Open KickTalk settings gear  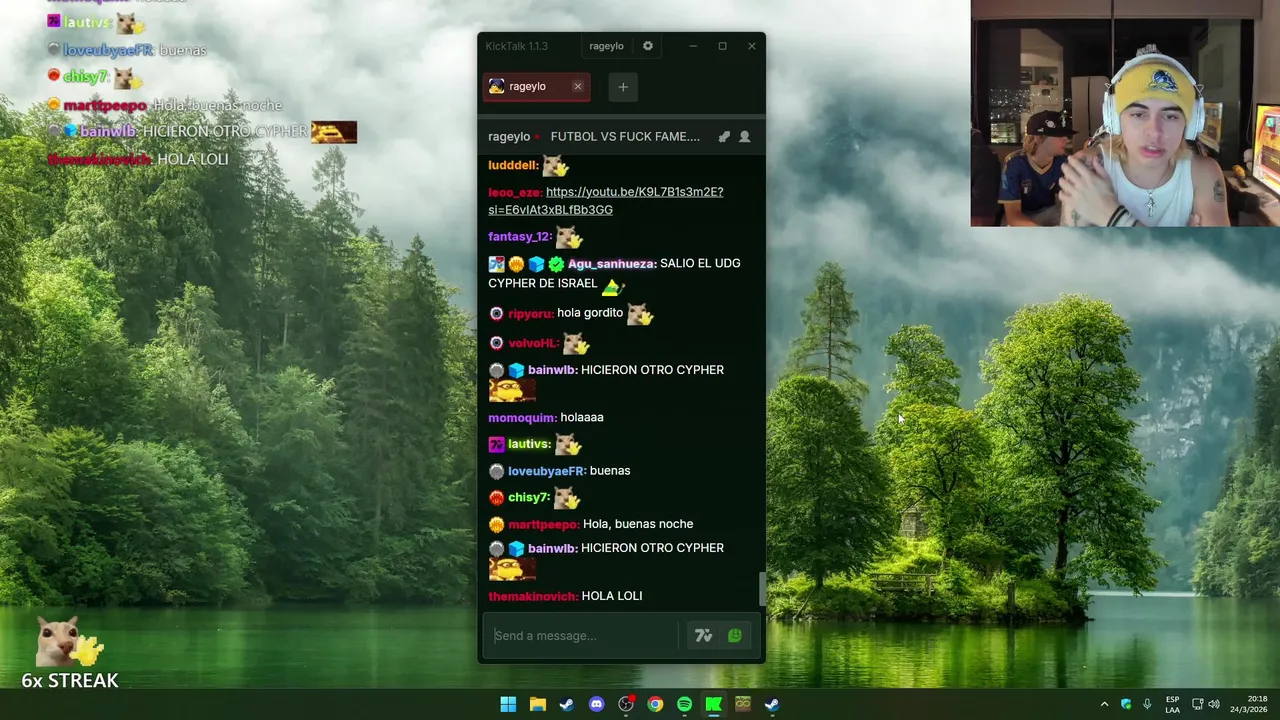point(648,46)
